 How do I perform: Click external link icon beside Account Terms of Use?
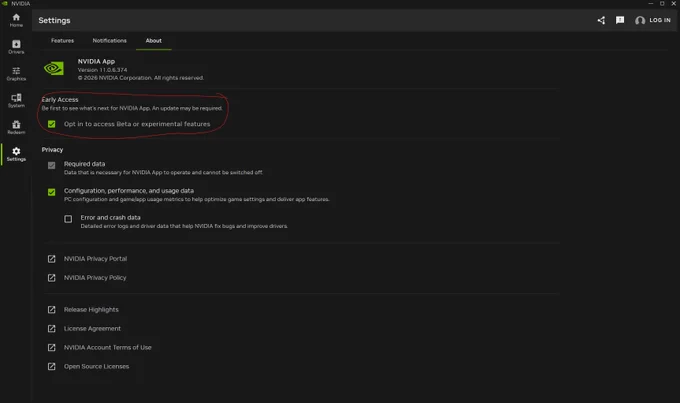[x=52, y=347]
